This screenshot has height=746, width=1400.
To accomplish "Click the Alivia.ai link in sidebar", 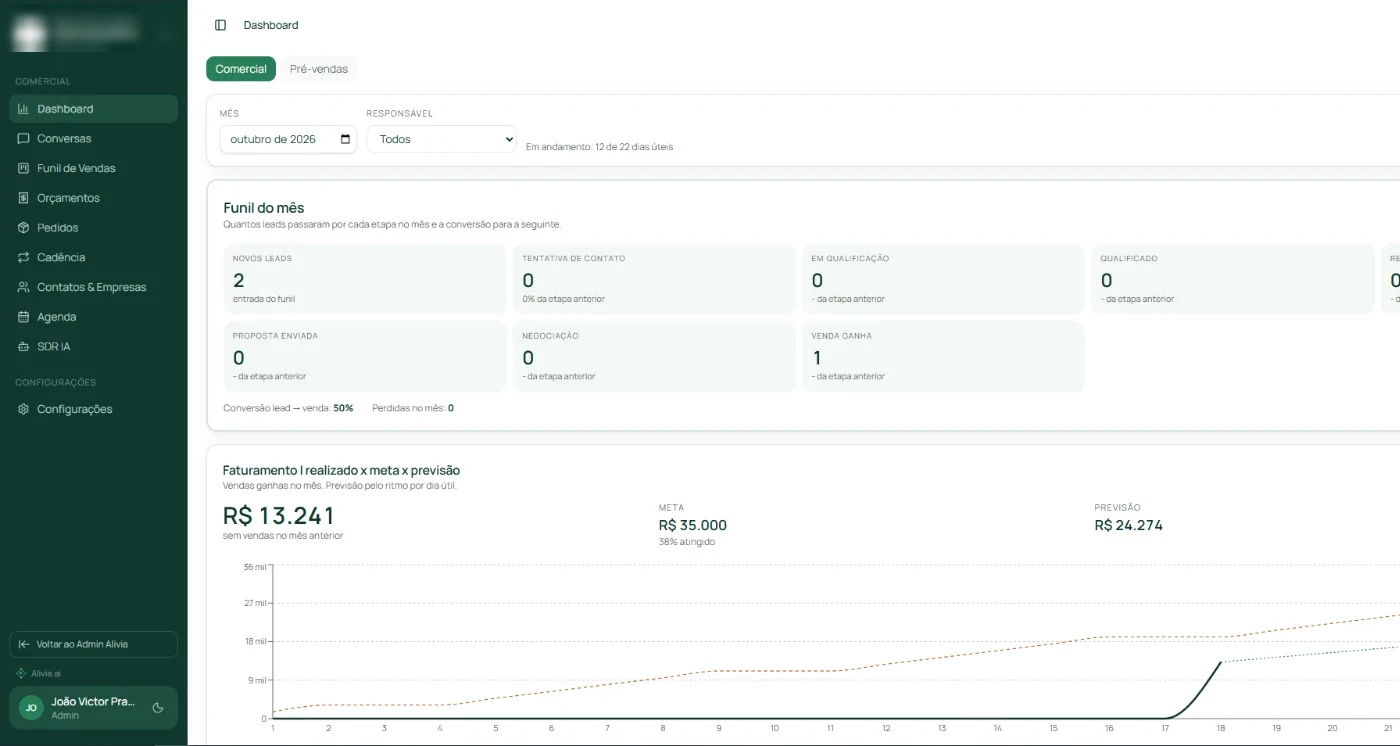I will coord(39,674).
